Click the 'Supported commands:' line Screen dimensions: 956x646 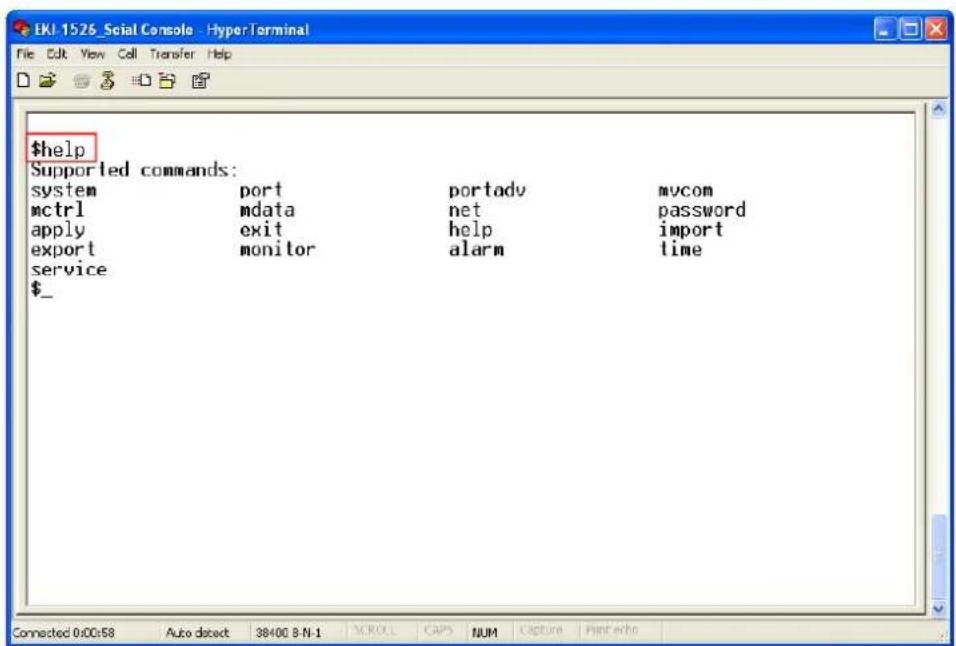[x=134, y=170]
